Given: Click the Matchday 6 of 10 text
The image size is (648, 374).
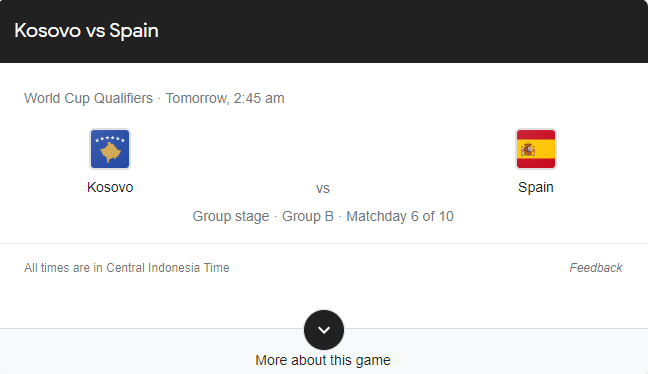Looking at the screenshot, I should click(x=400, y=217).
